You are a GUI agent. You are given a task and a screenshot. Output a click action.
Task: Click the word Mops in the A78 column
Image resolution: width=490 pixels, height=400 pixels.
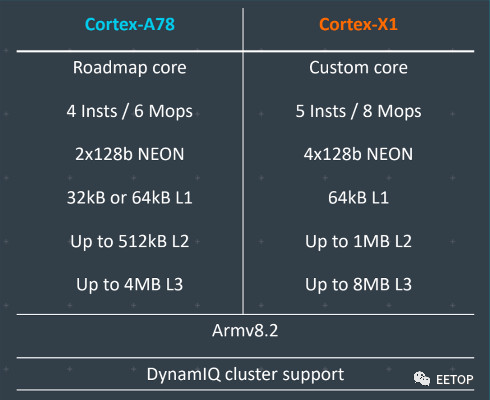[171, 112]
